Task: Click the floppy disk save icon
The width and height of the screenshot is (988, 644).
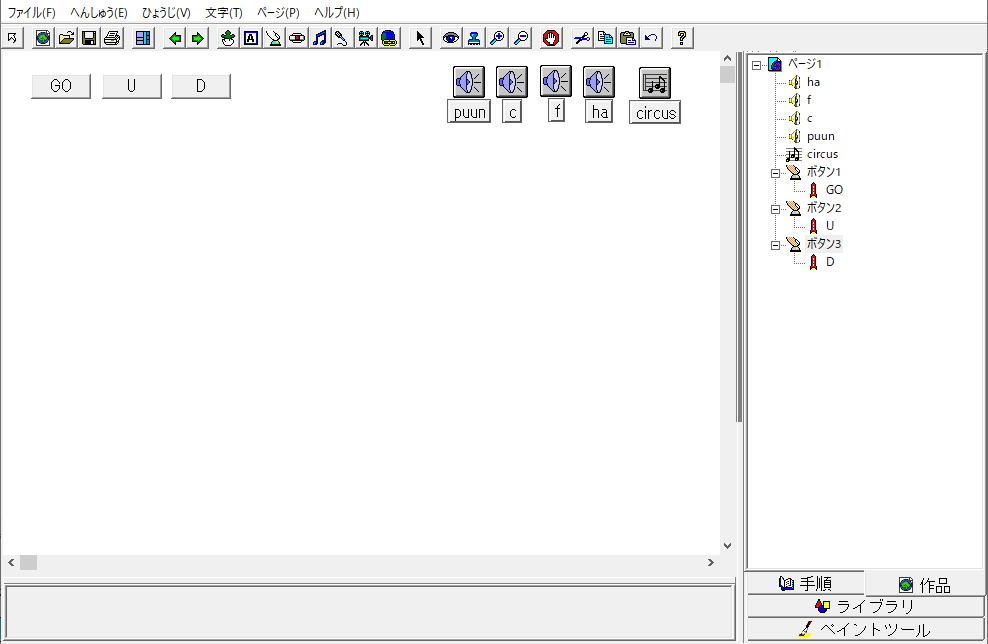Action: tap(89, 38)
